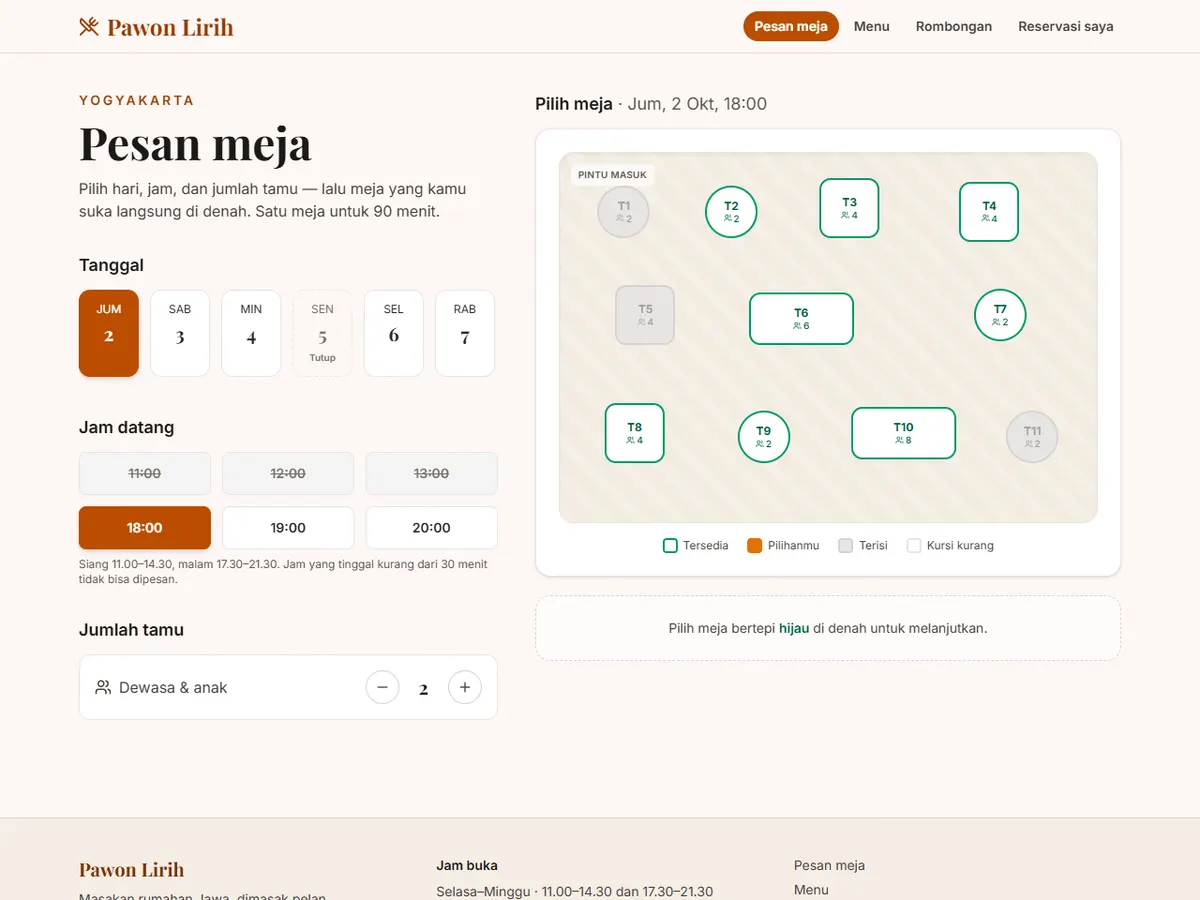Open Reservasi saya in the top navigation
The width and height of the screenshot is (1200, 900).
point(1066,27)
